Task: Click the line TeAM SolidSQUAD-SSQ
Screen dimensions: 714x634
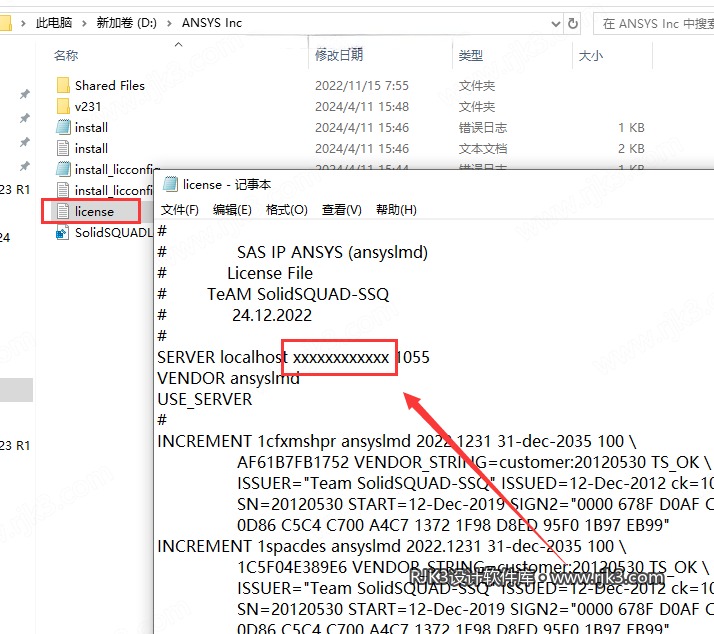Action: tap(298, 294)
